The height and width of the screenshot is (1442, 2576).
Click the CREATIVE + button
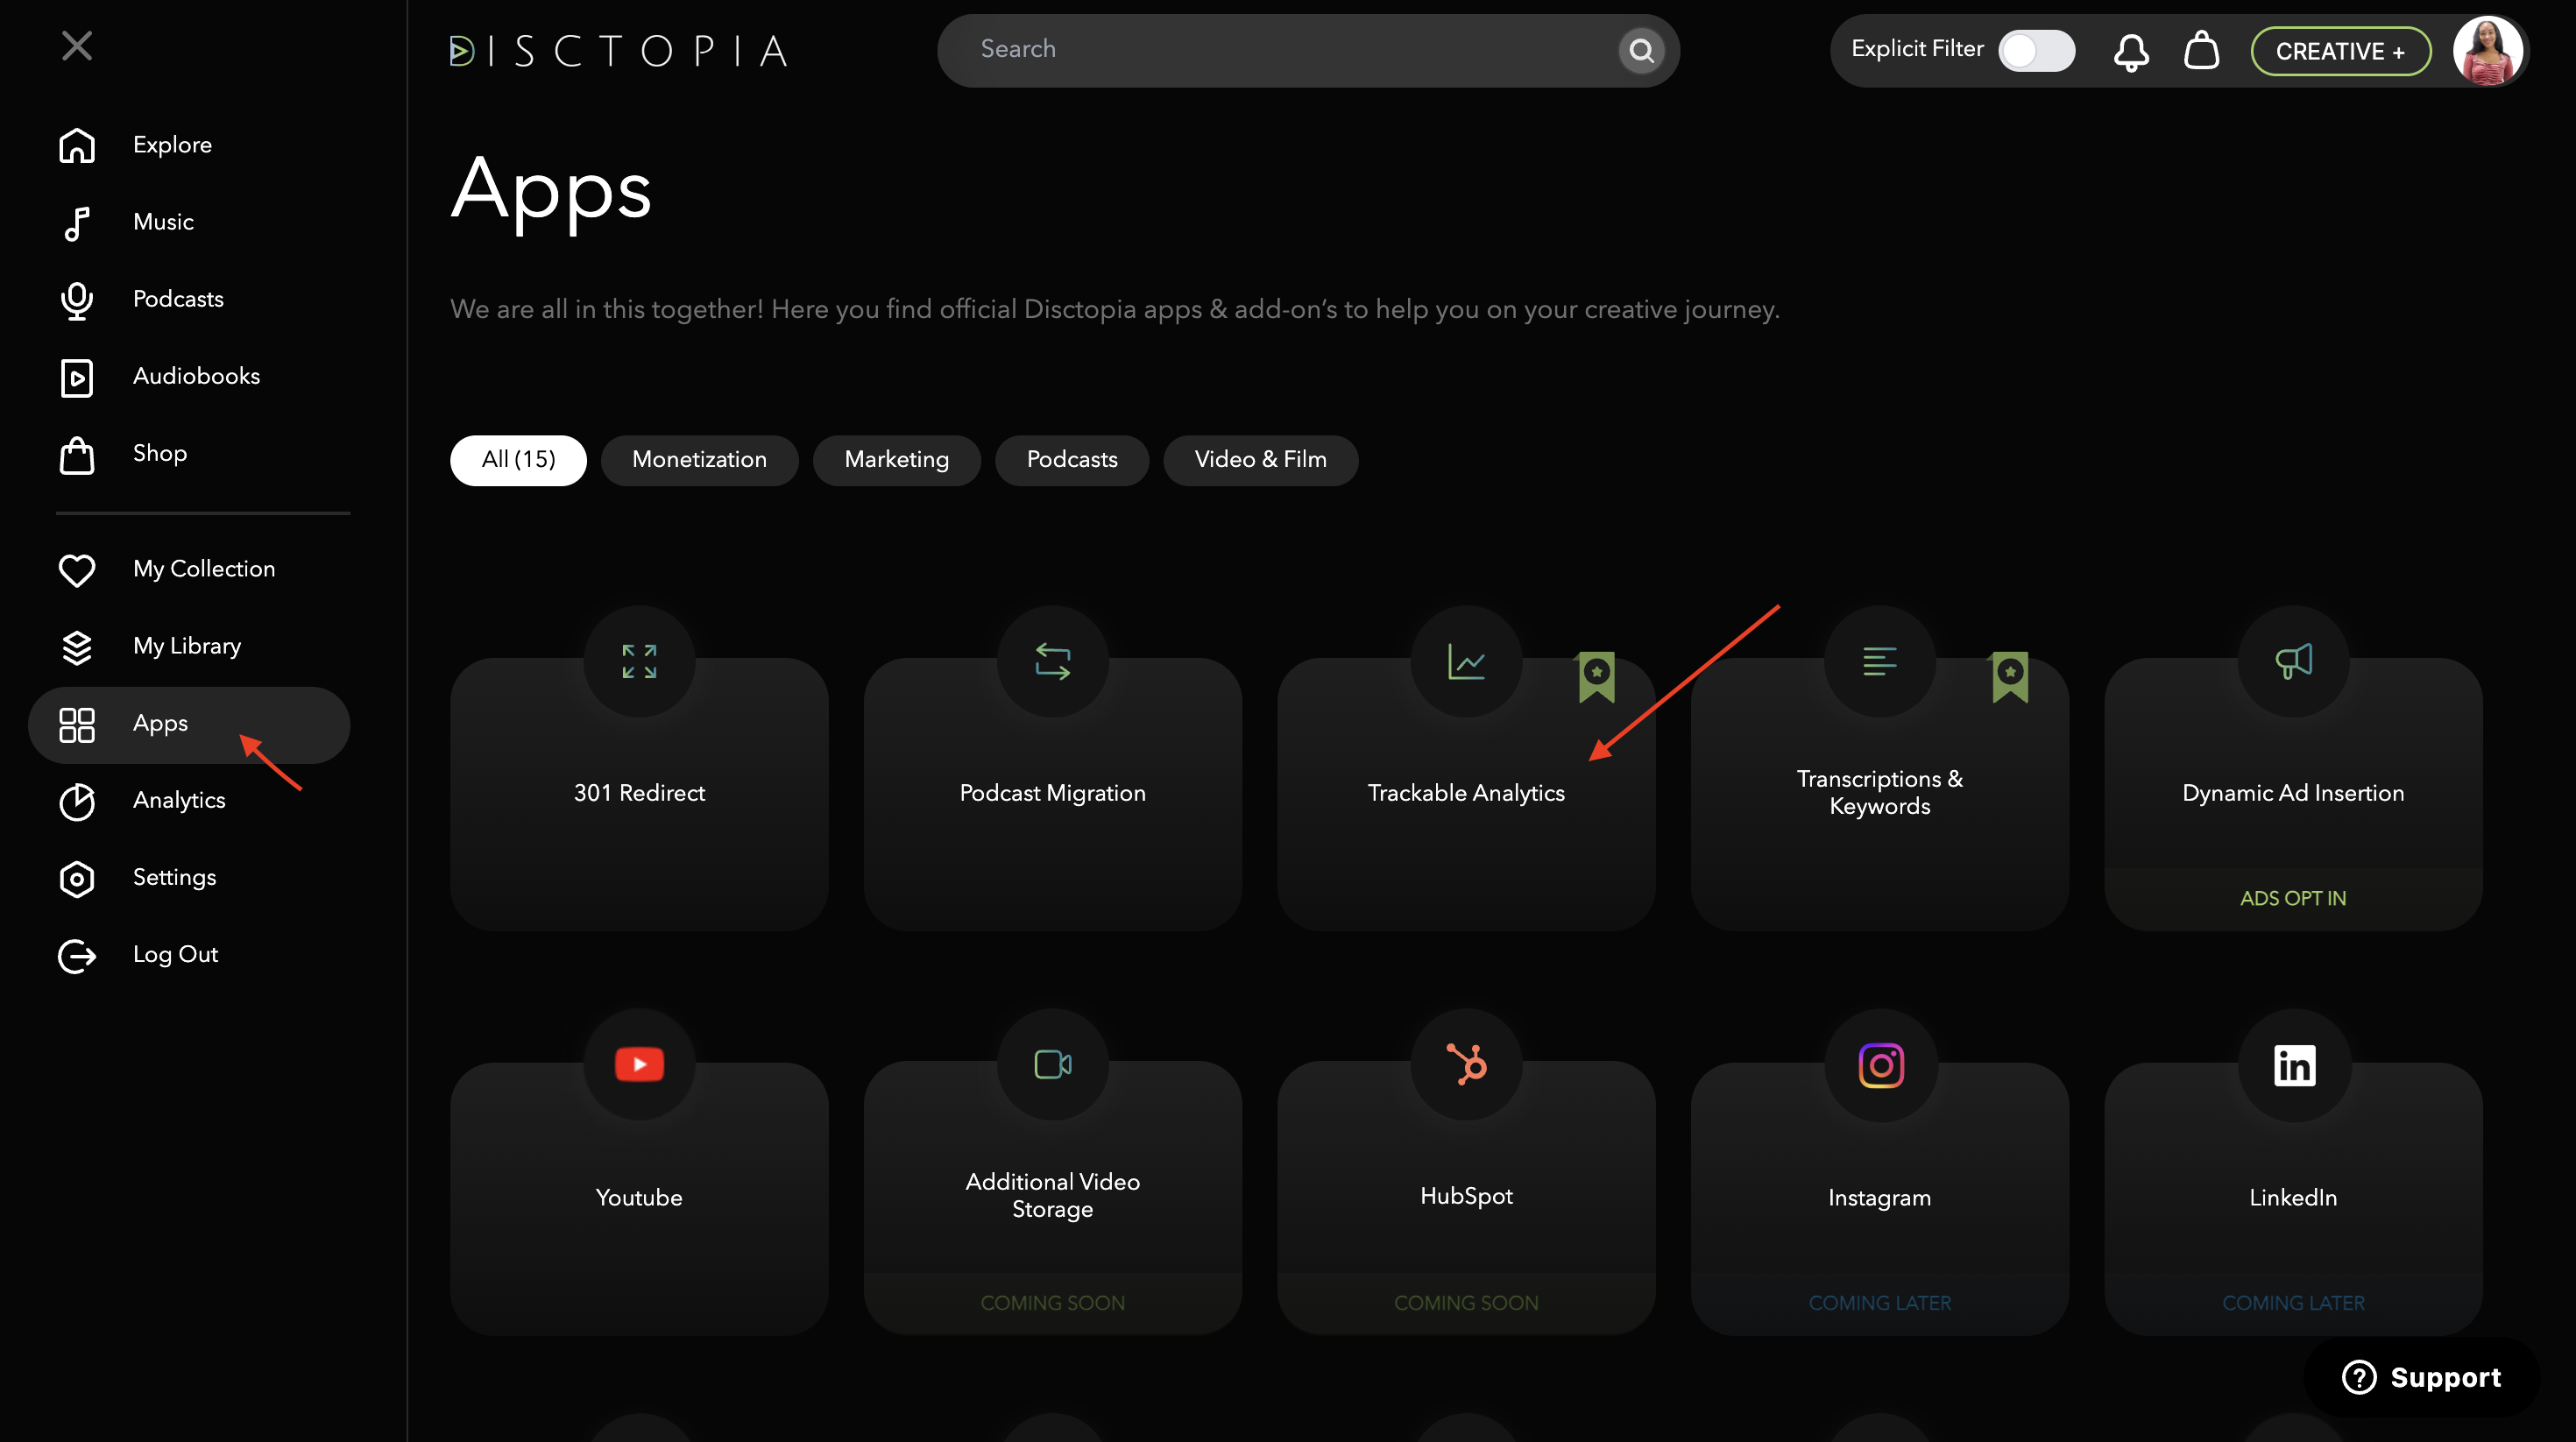[2340, 51]
